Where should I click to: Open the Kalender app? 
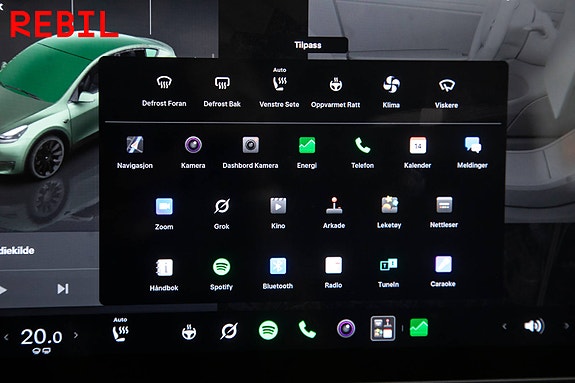click(417, 152)
